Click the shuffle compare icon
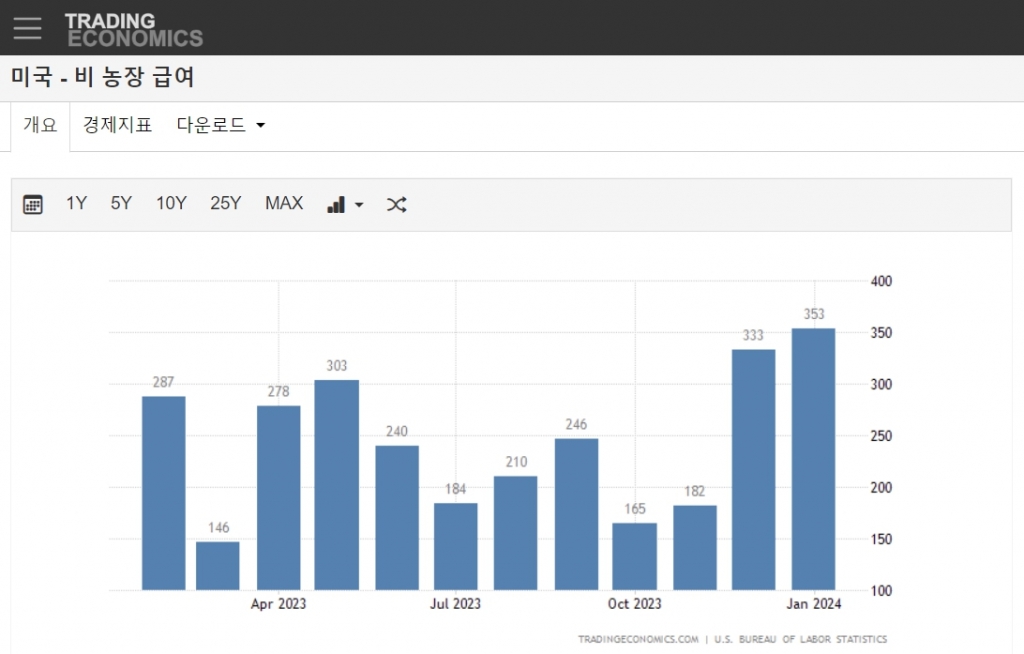Viewport: 1024px width, 654px height. pos(397,204)
